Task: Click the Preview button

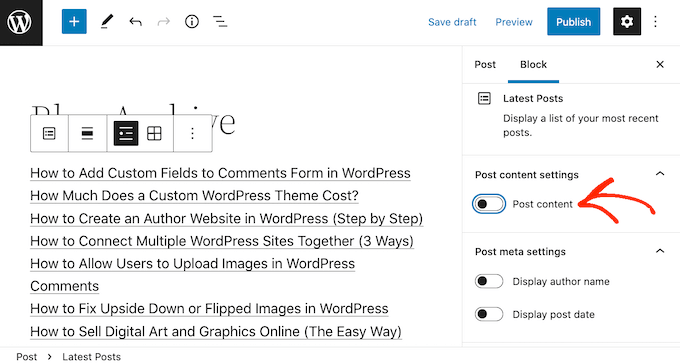Action: click(514, 22)
